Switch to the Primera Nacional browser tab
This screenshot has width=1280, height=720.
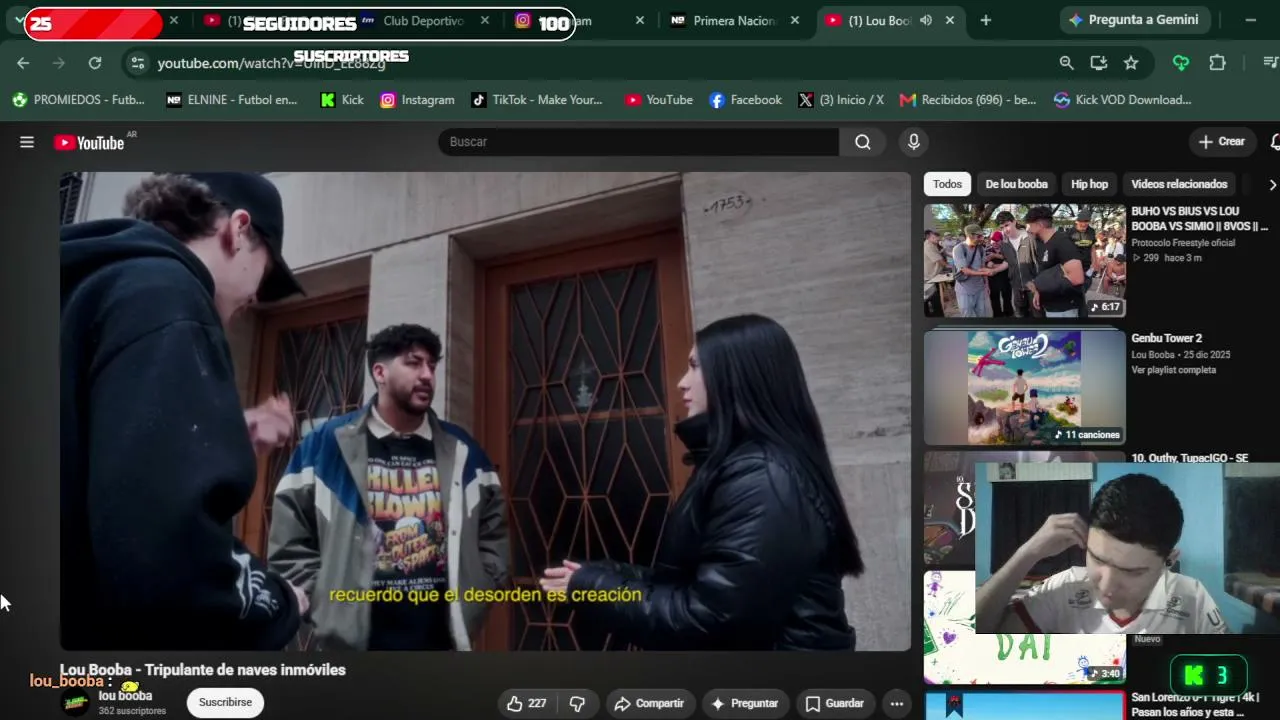734,20
